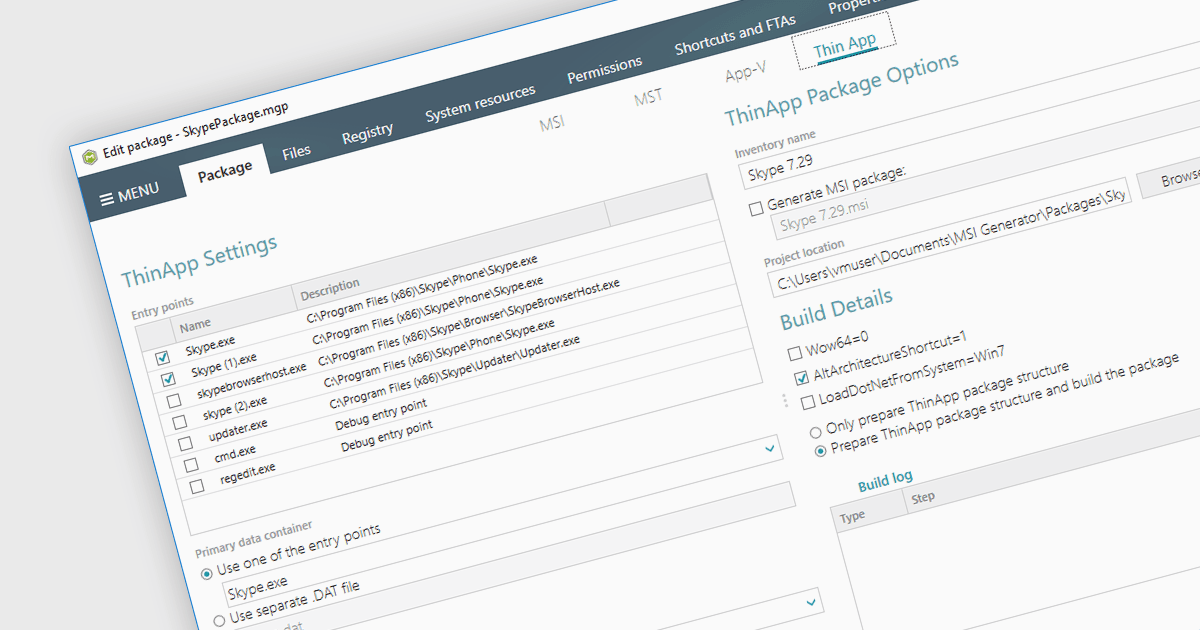Uncheck the Skype (1).exe entry point
The width and height of the screenshot is (1200, 630).
pos(168,379)
